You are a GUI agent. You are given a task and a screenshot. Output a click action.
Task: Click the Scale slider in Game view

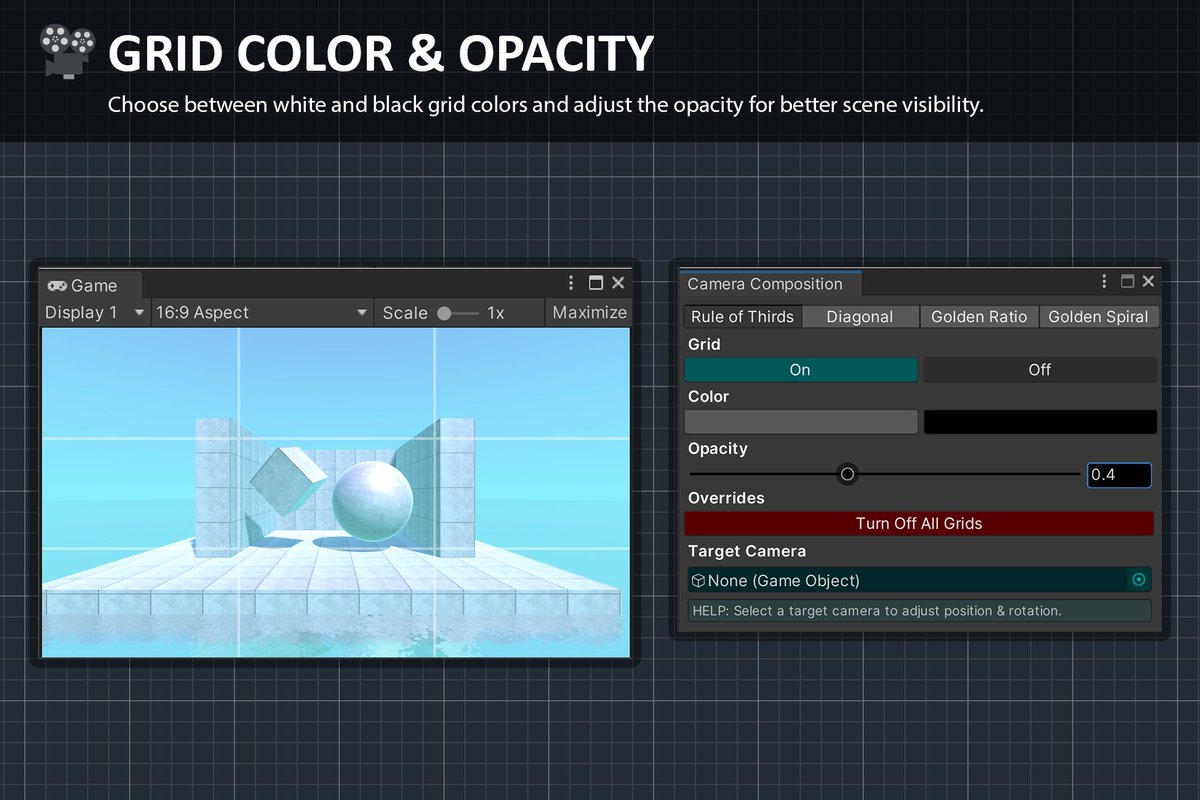point(457,313)
